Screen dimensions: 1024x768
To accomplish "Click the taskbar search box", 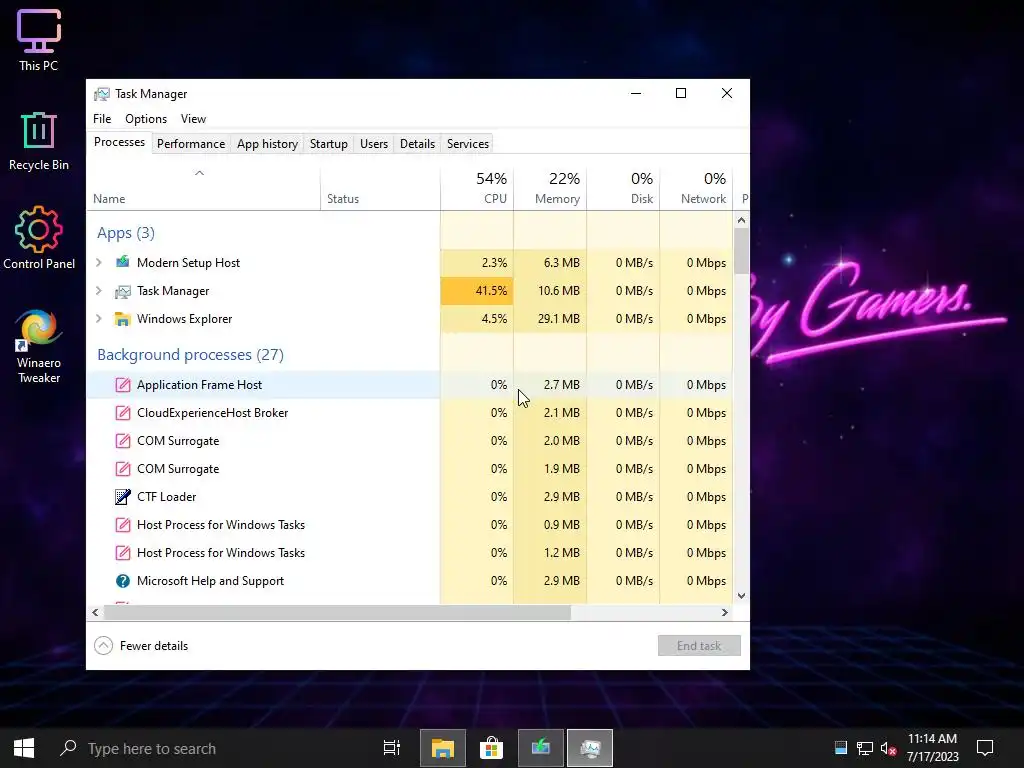I will click(x=209, y=748).
